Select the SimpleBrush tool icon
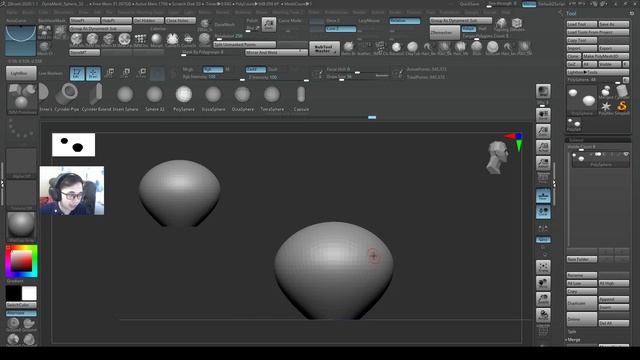The height and width of the screenshot is (360, 640). pos(622,107)
